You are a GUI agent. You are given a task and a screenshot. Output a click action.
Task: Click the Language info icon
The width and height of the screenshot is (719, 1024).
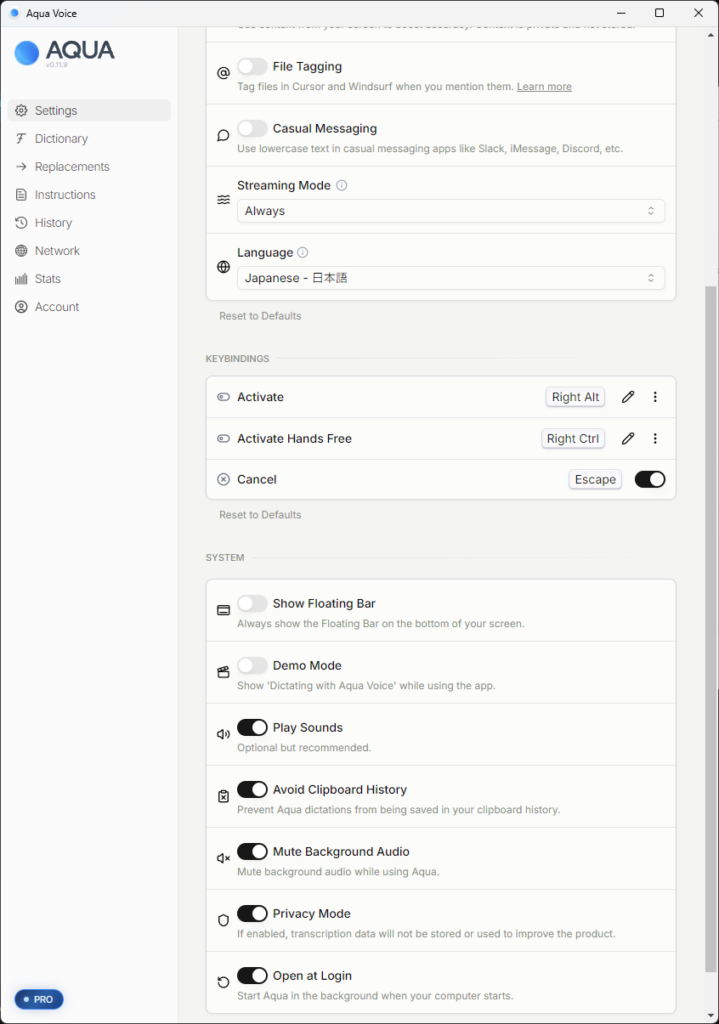coord(303,253)
